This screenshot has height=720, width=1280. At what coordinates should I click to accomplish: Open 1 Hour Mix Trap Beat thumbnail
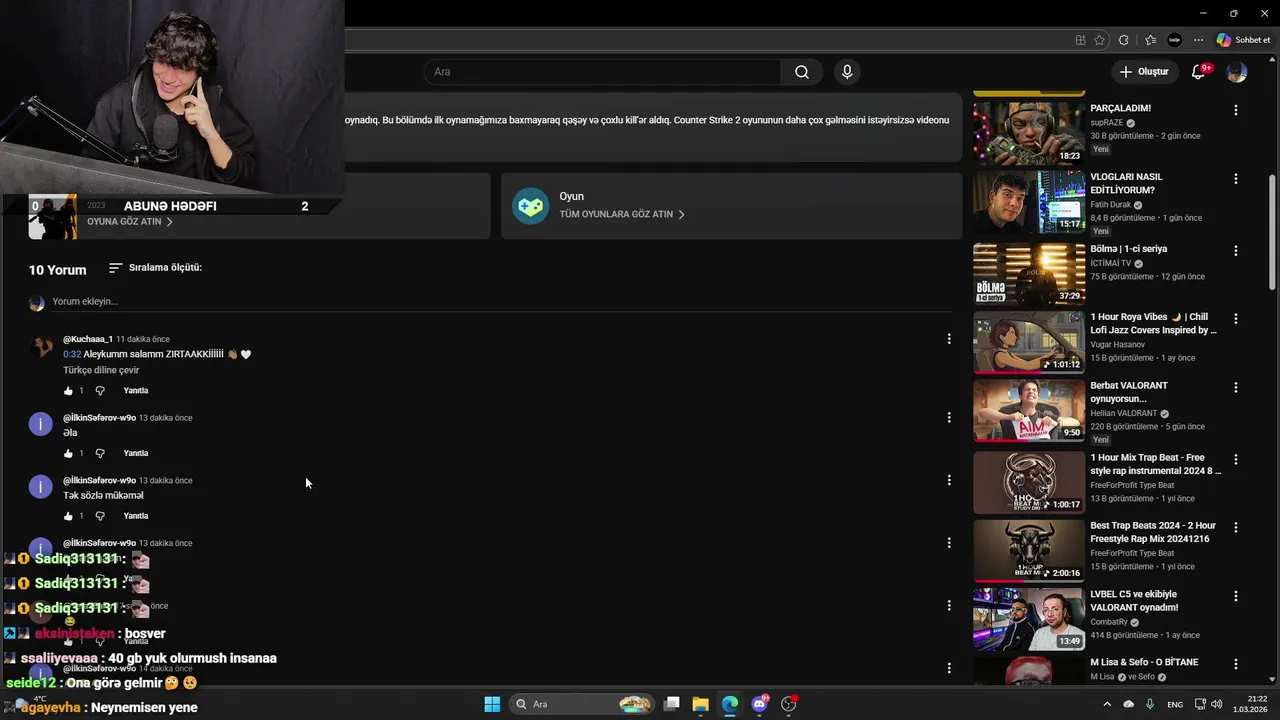click(1029, 482)
